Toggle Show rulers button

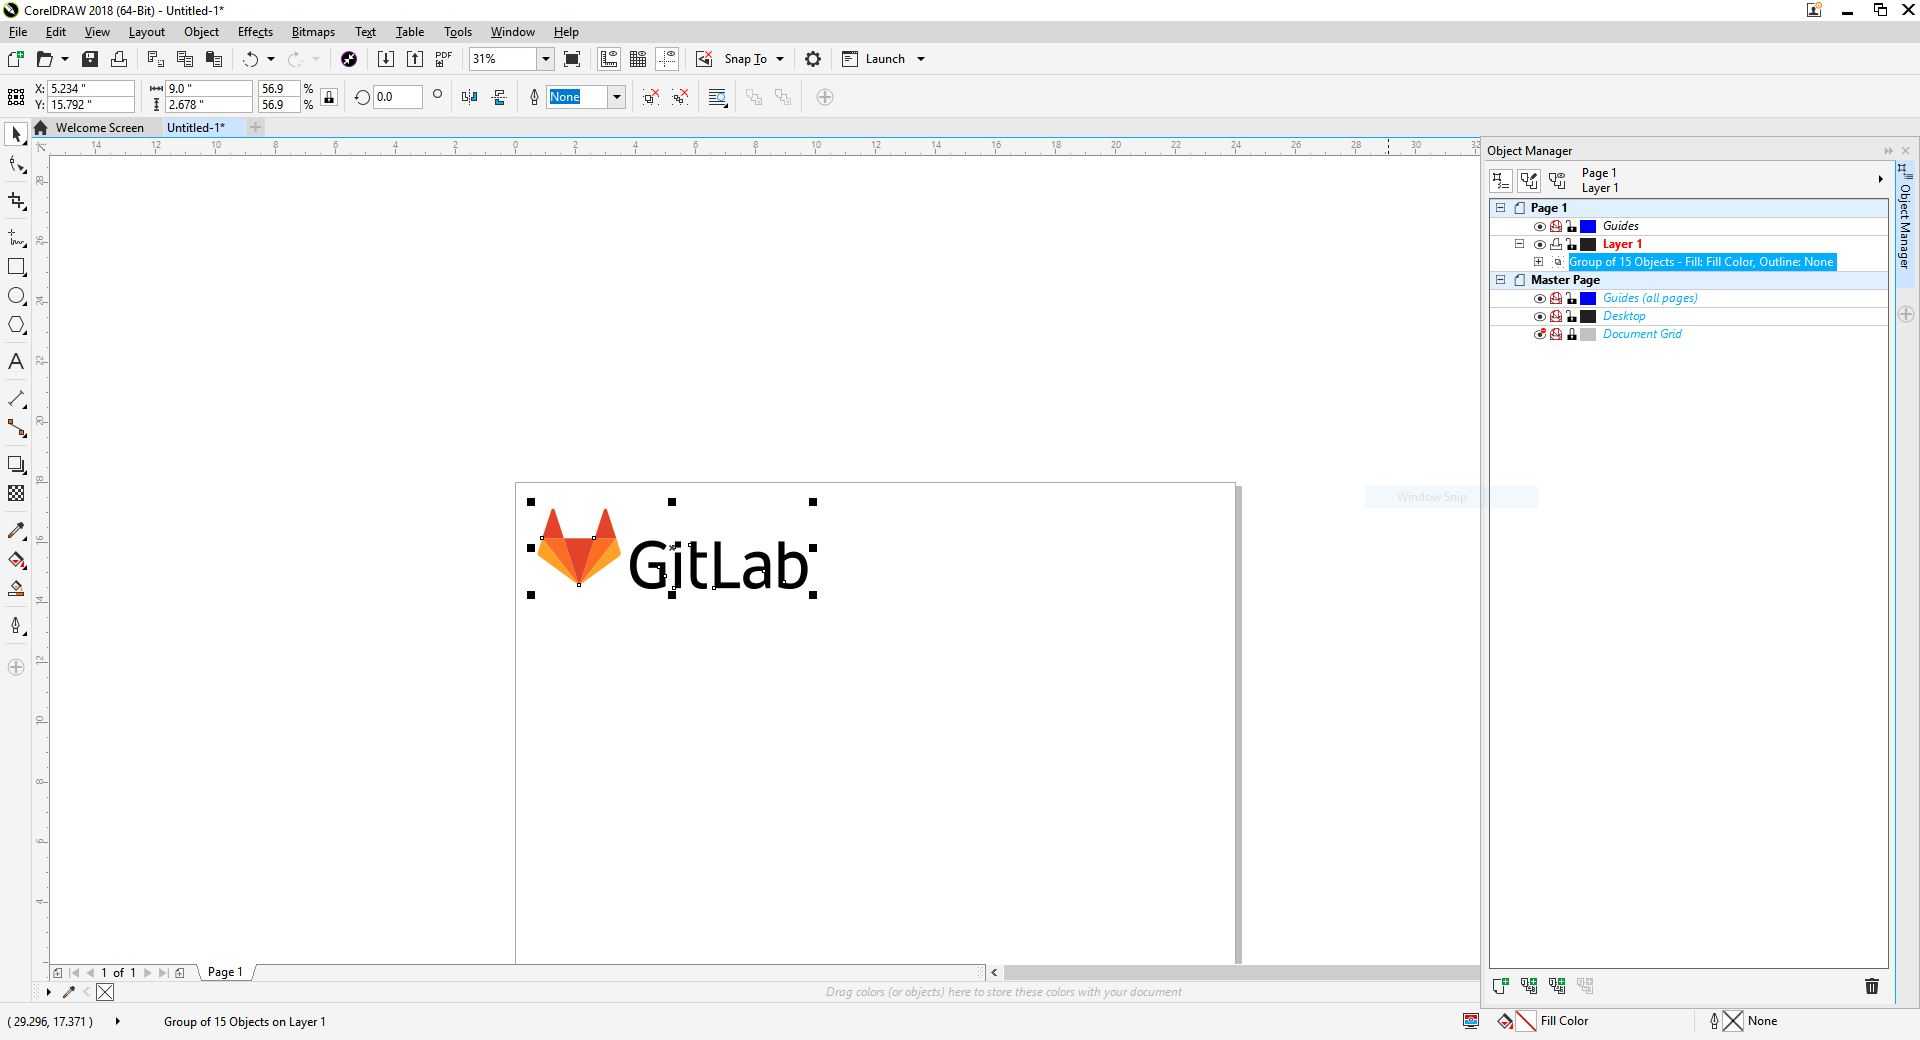[609, 59]
